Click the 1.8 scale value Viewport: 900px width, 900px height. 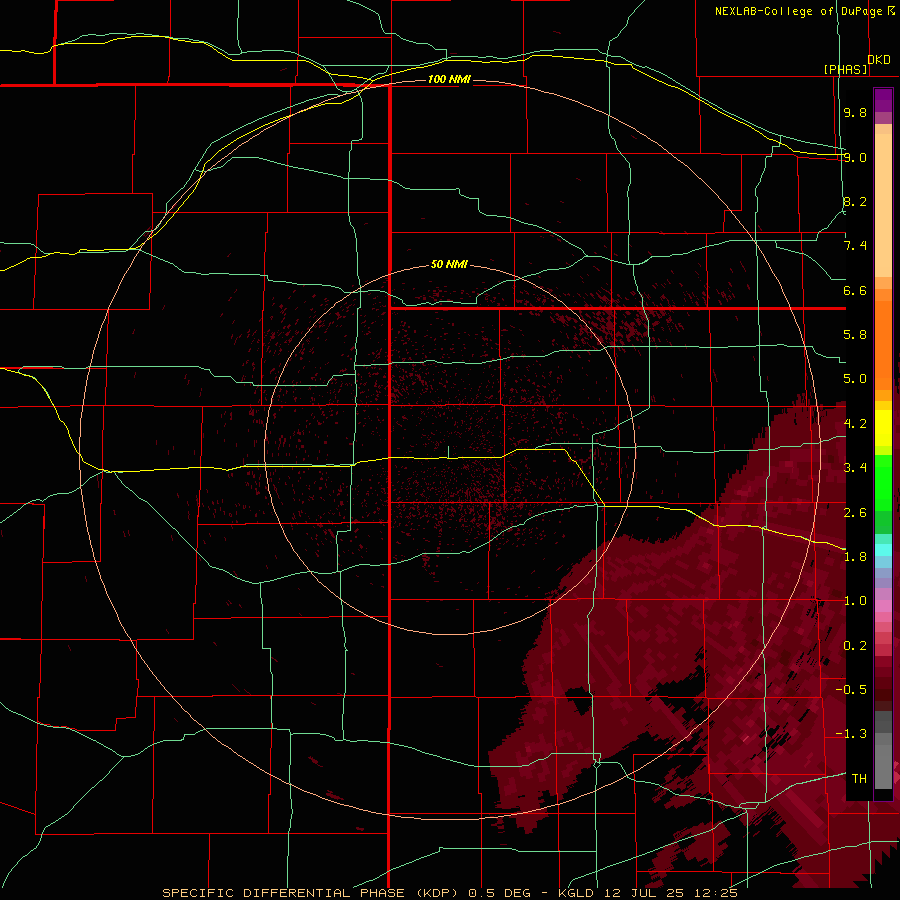(855, 557)
